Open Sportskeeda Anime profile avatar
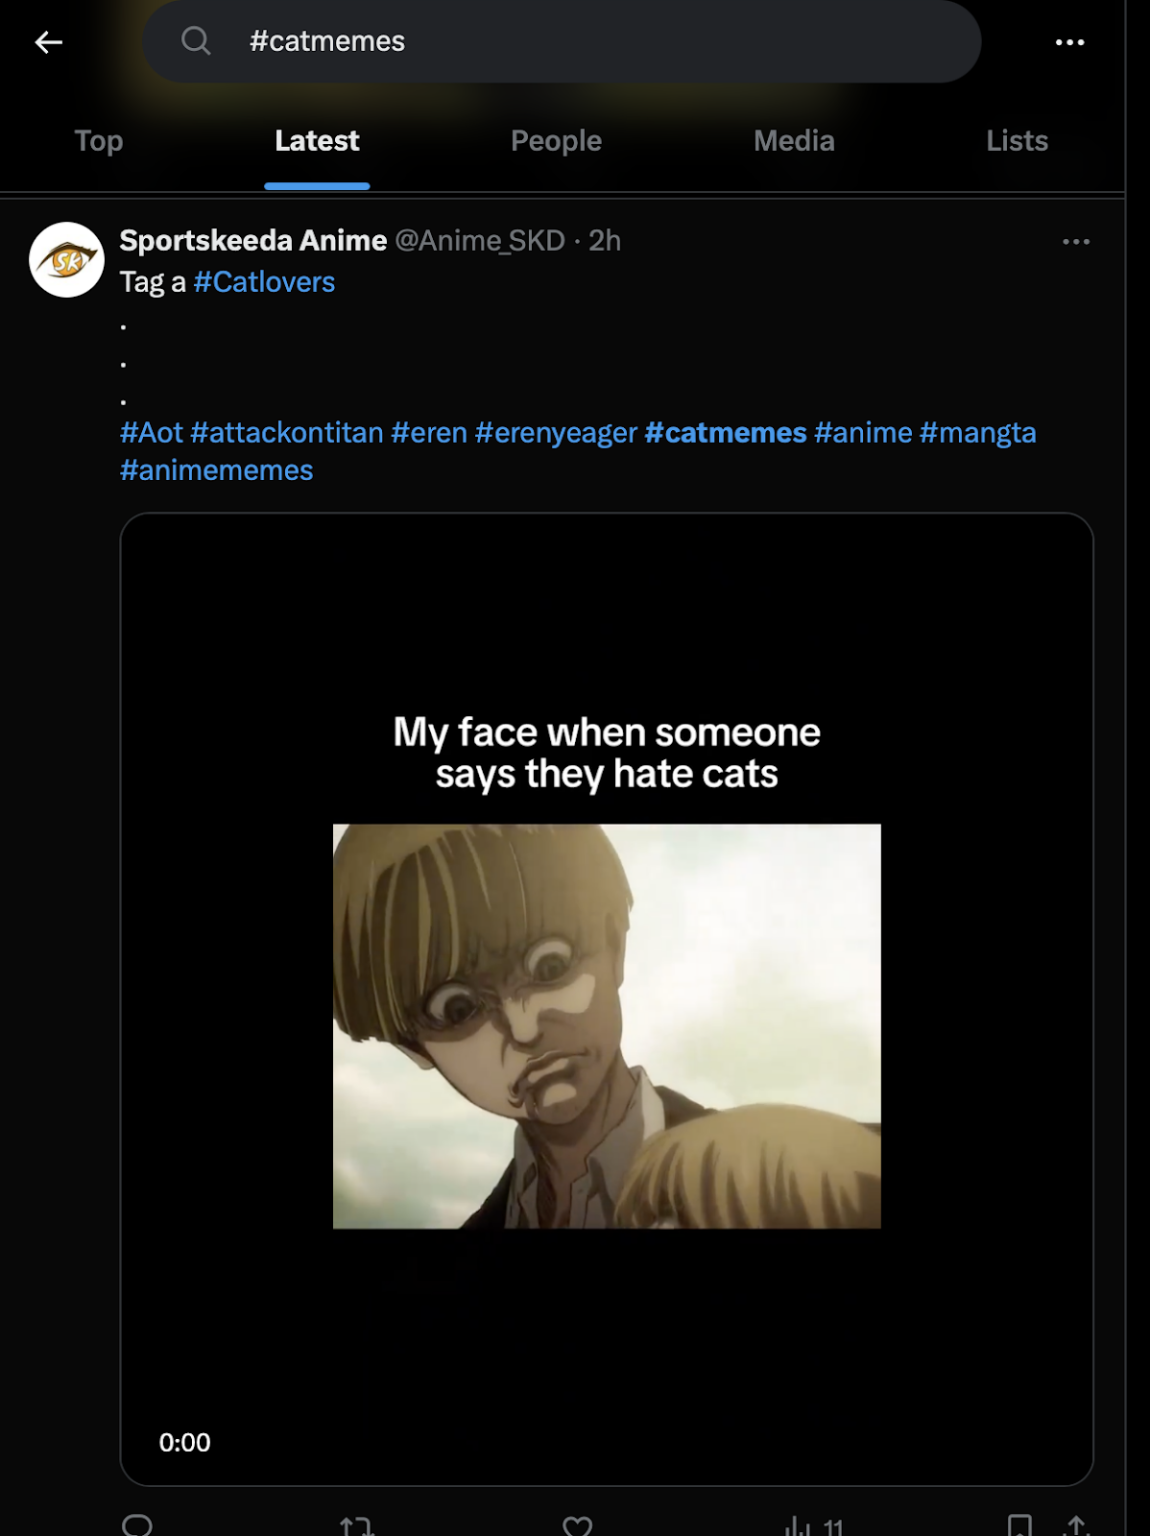This screenshot has width=1150, height=1536. [67, 260]
